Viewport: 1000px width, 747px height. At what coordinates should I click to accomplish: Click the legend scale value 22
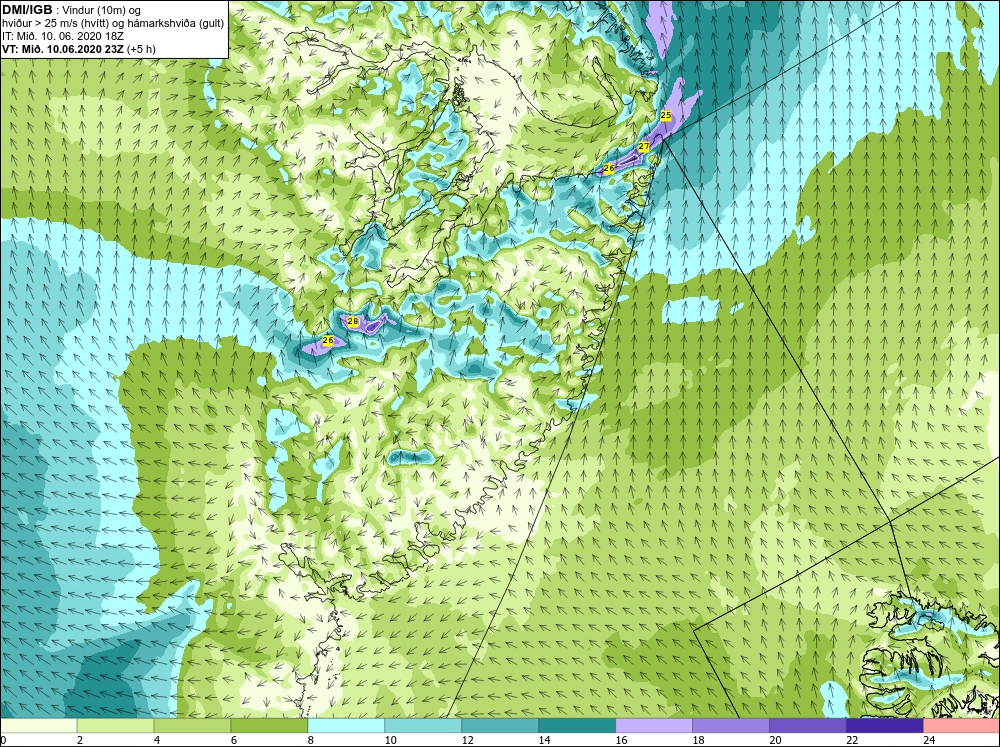click(852, 740)
